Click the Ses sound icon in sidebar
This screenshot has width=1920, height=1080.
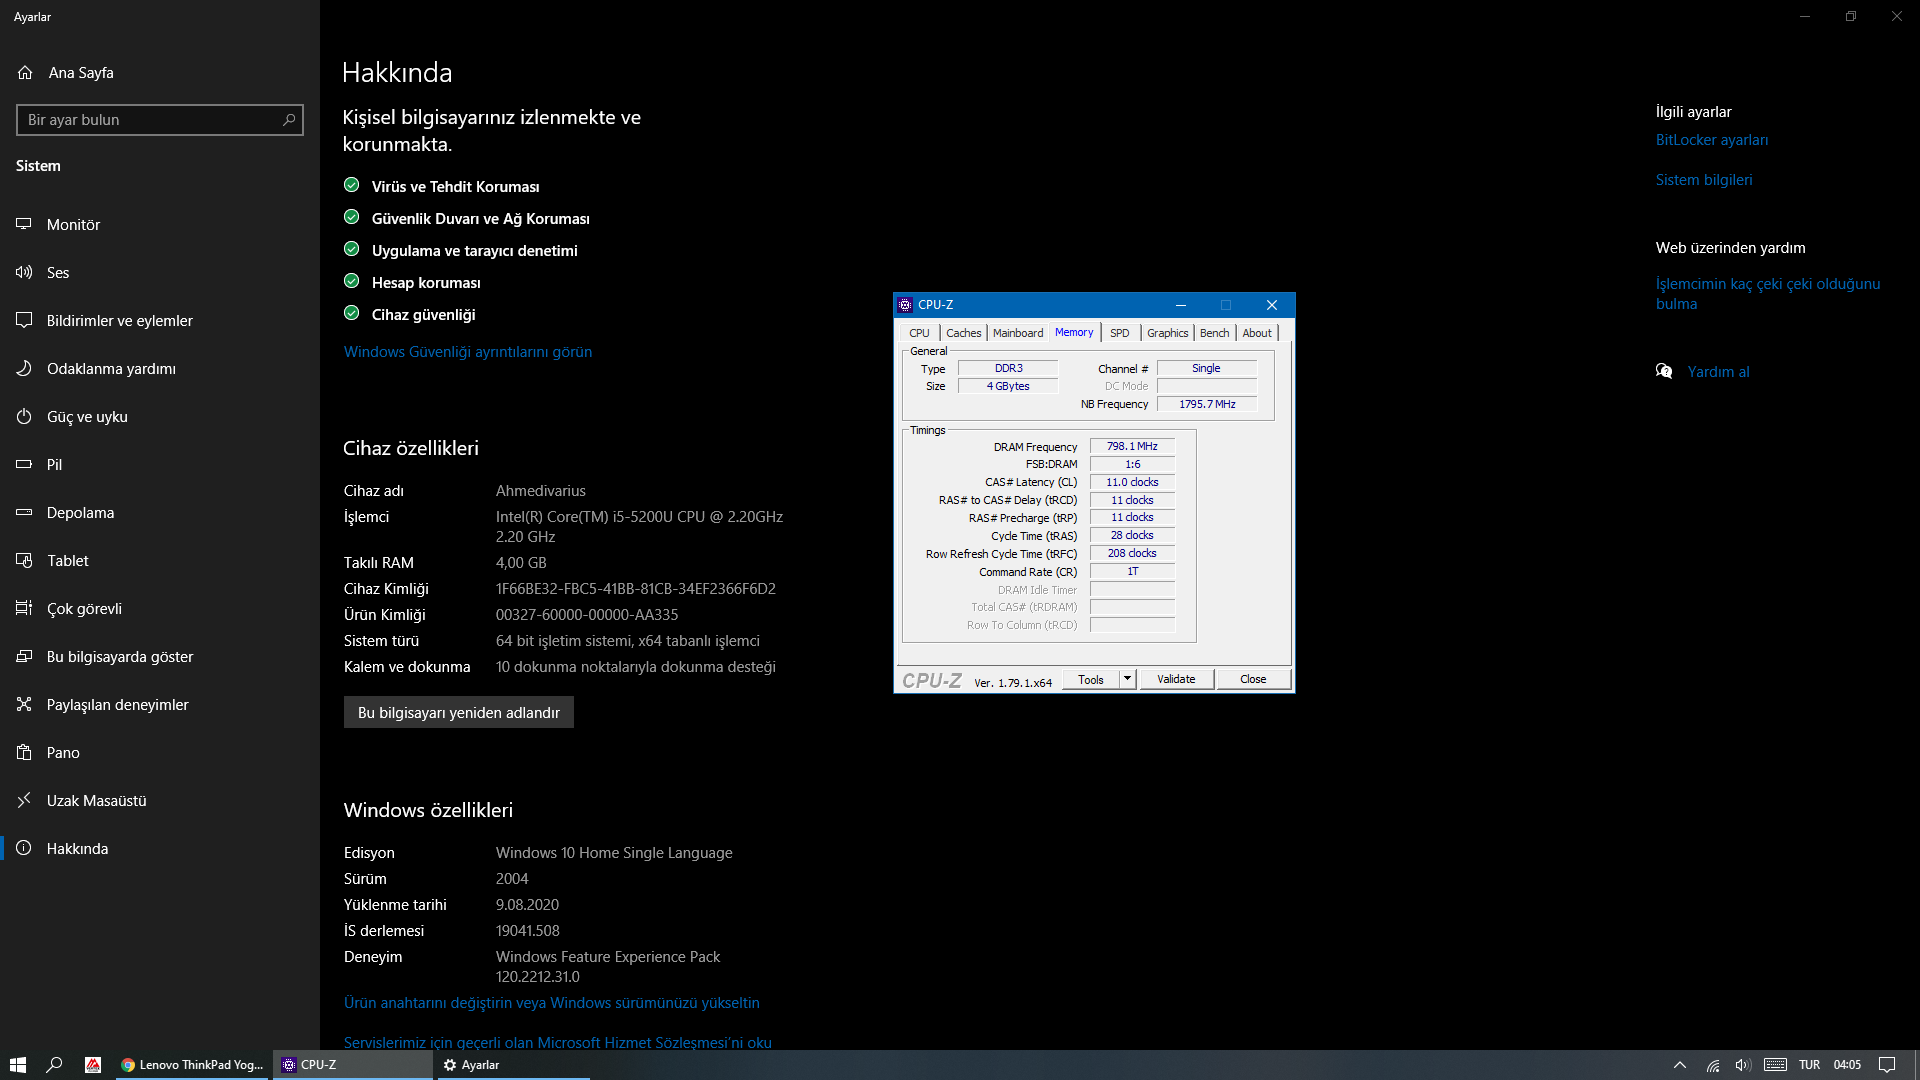click(x=24, y=273)
